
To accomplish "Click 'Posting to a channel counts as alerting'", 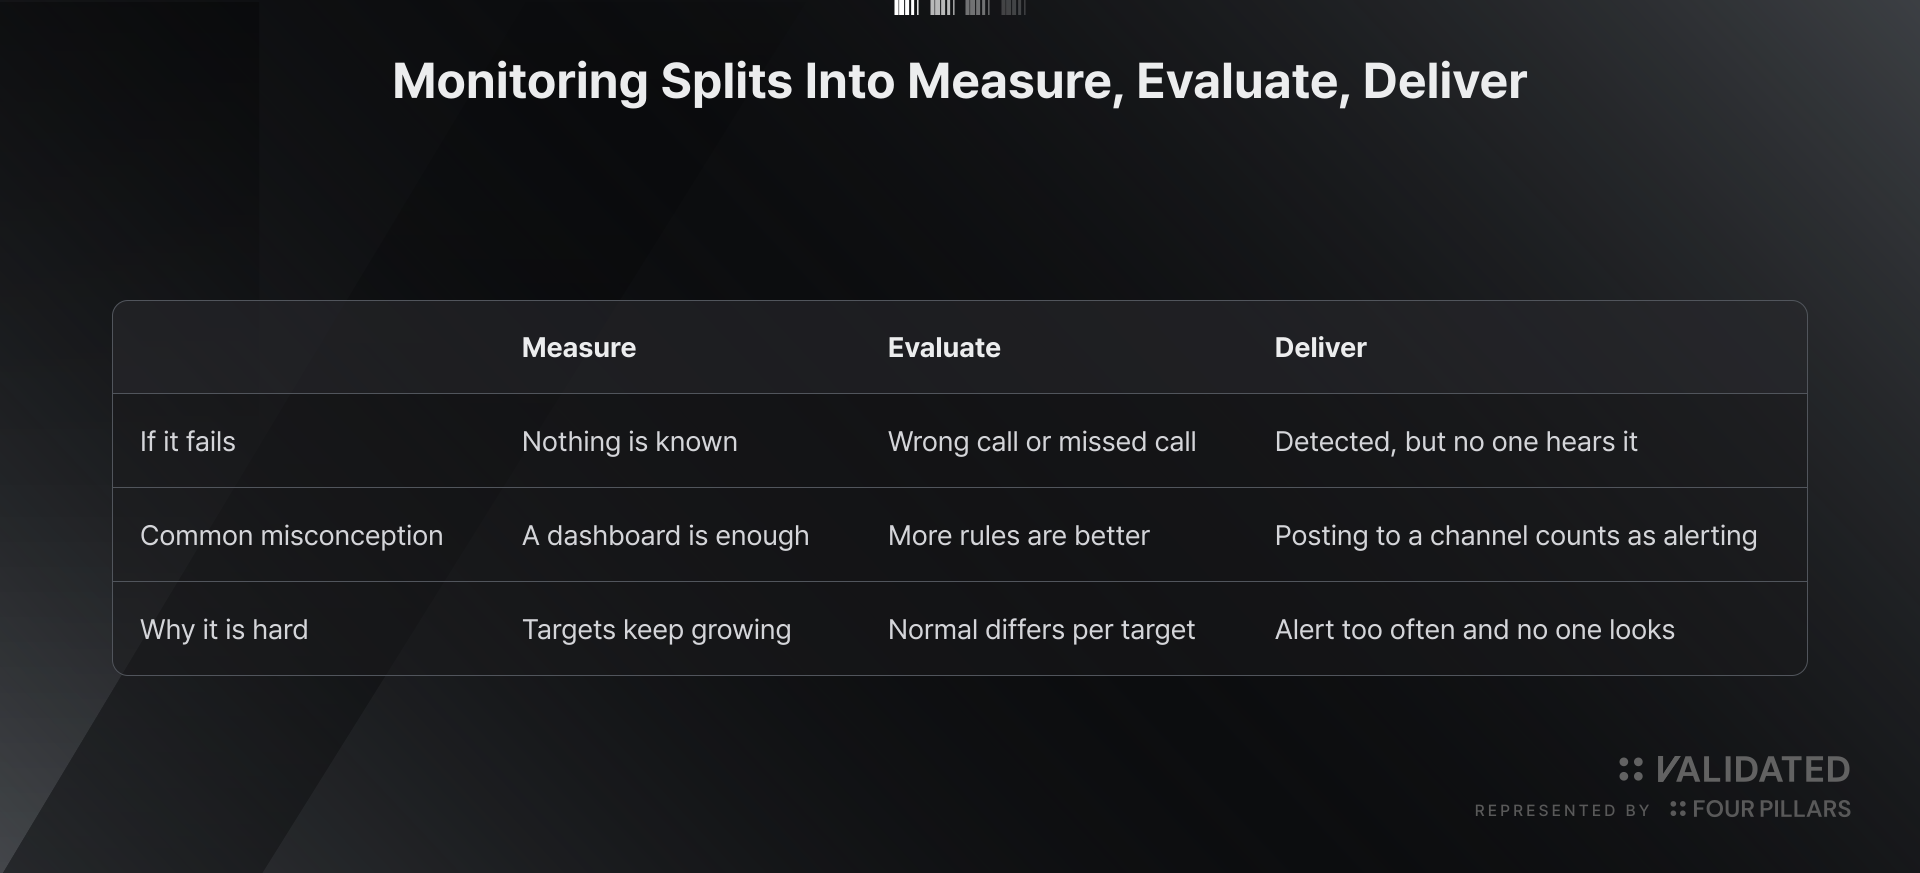I will tap(1516, 536).
